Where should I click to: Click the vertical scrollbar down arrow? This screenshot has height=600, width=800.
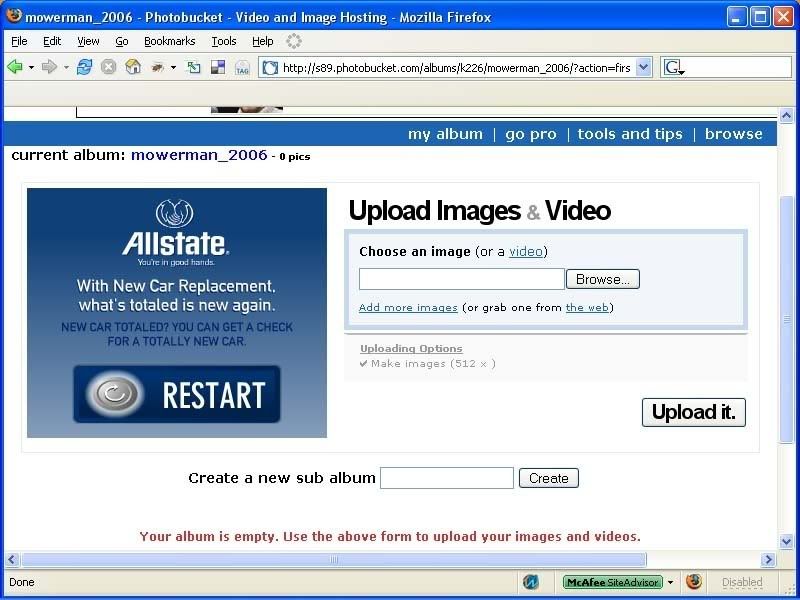click(786, 541)
